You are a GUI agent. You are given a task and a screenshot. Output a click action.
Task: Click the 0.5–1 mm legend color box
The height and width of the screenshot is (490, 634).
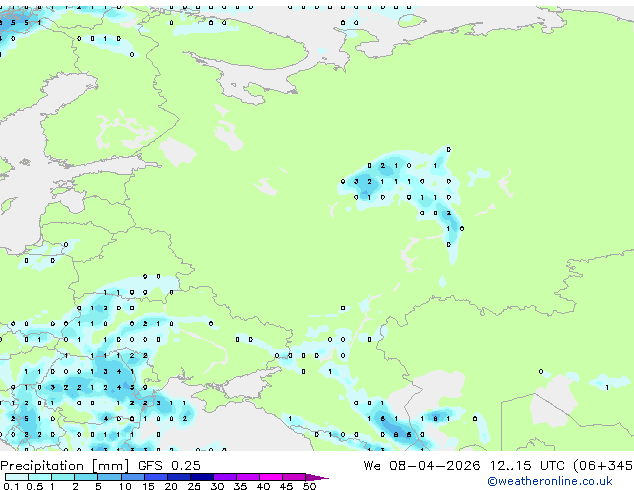(x=40, y=477)
